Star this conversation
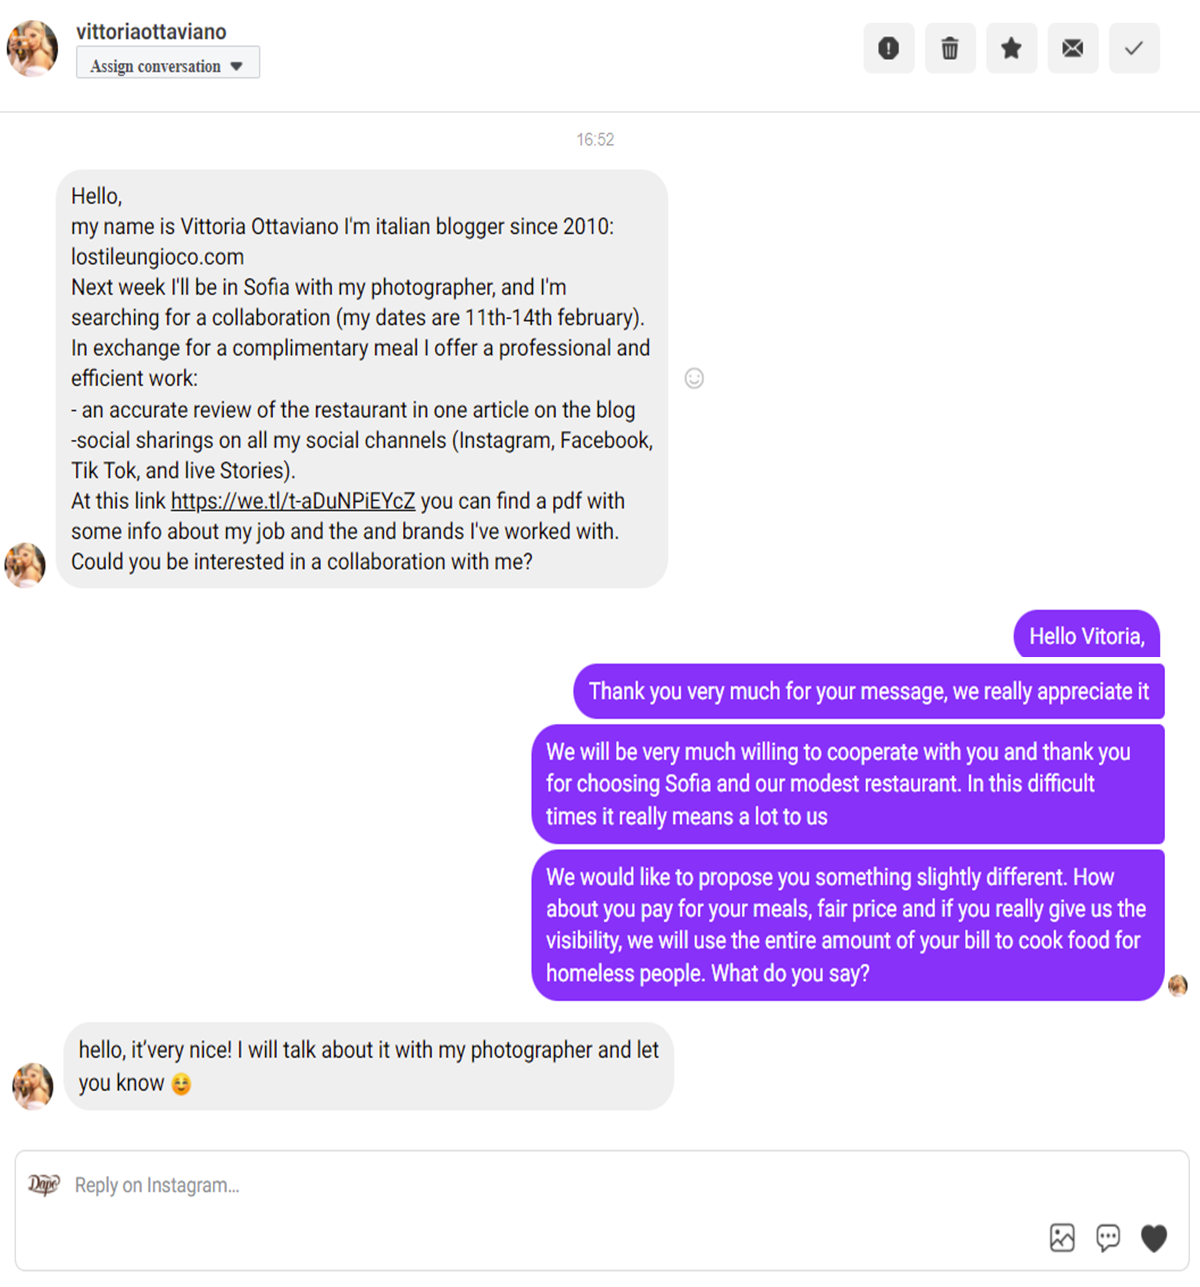Screen dimensions: 1200x1287 pyautogui.click(x=1011, y=48)
